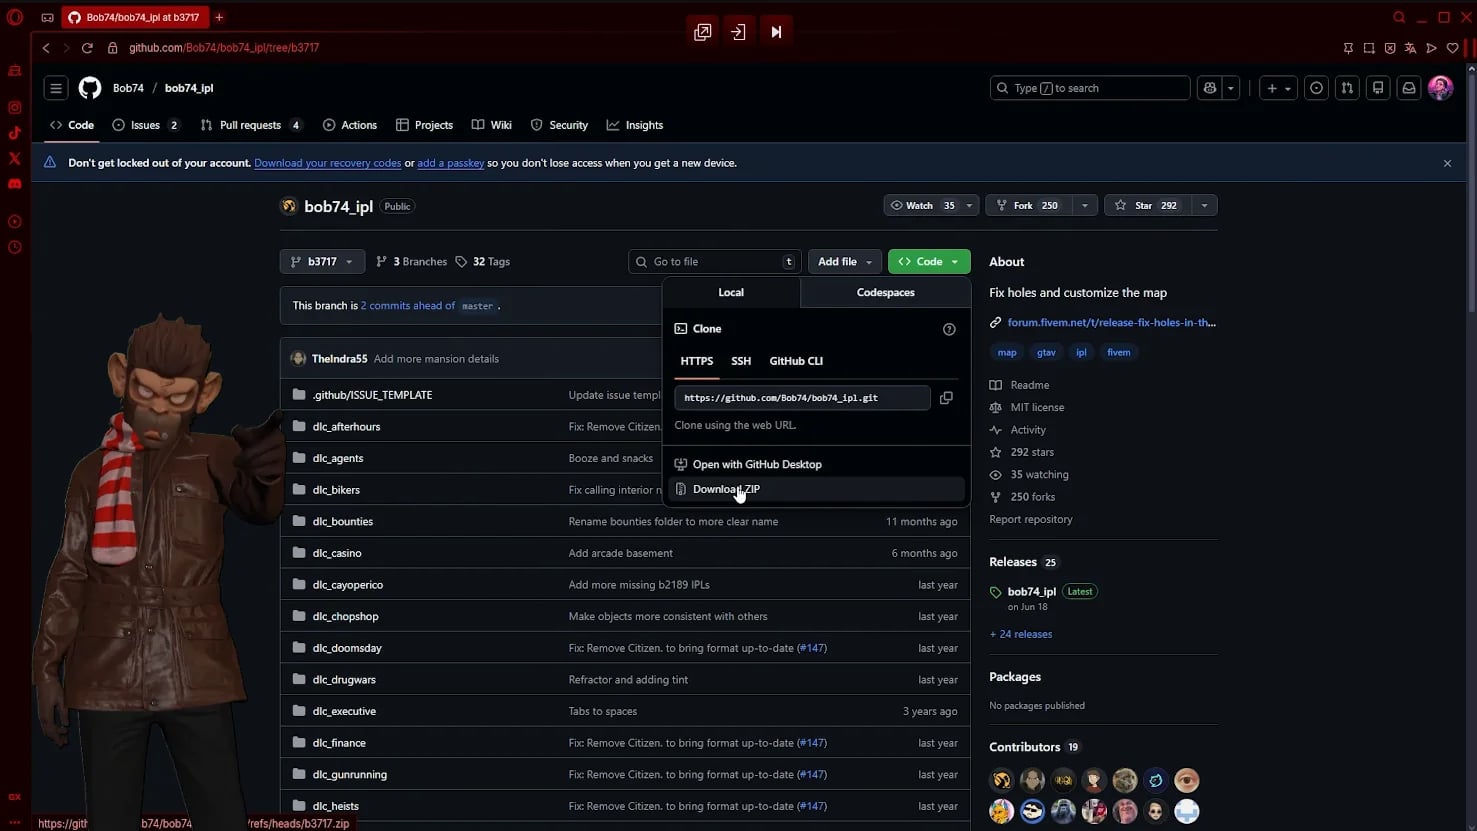This screenshot has width=1477, height=831.
Task: Switch to the Codespaces tab
Action: [885, 293]
